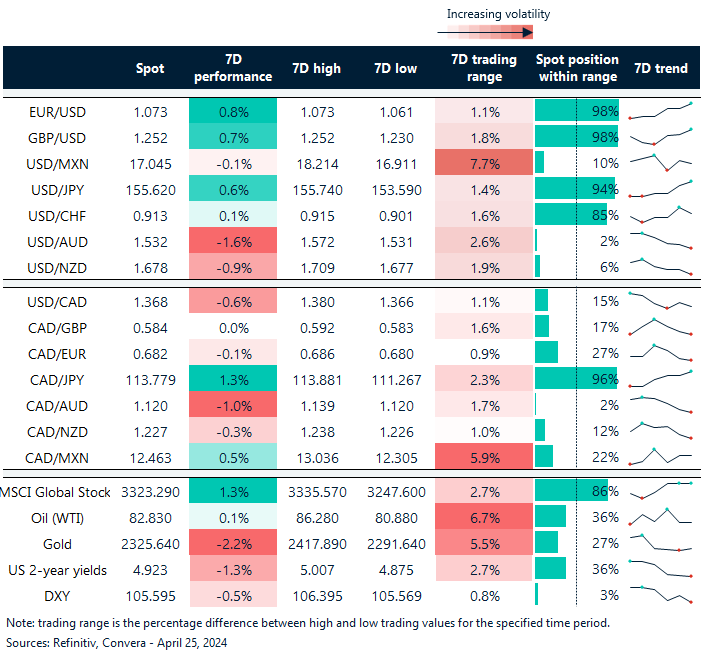The image size is (704, 655).
Task: Click the increasing volatility gradient arrow
Action: (485, 32)
